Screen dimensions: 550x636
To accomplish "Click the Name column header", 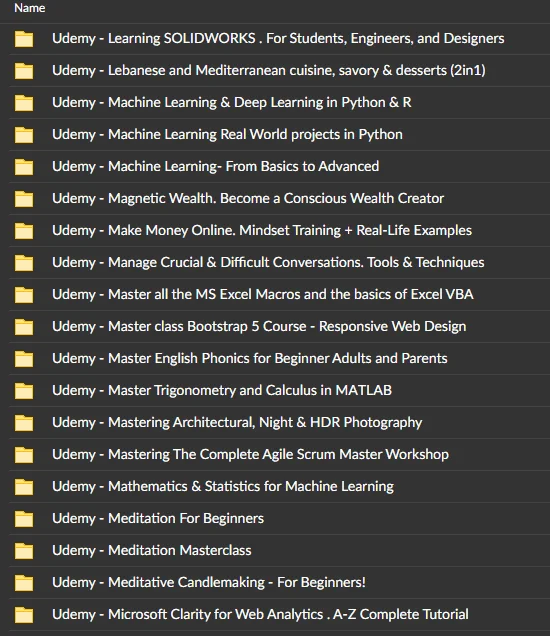I will 29,8.
